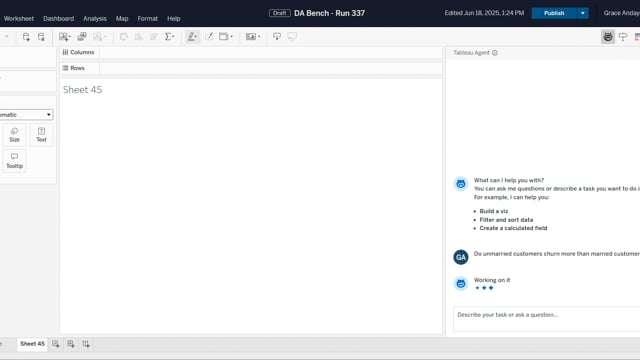Image resolution: width=640 pixels, height=360 pixels.
Task: Open the Map menu
Action: click(x=122, y=19)
